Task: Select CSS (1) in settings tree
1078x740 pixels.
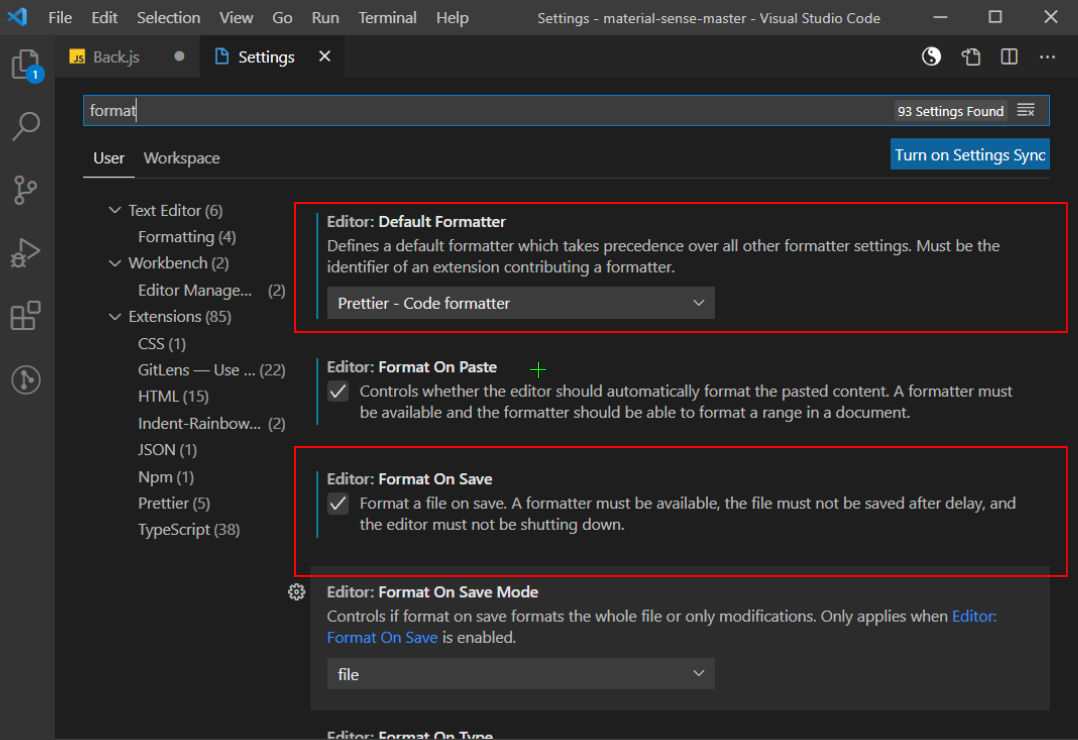Action: click(162, 344)
